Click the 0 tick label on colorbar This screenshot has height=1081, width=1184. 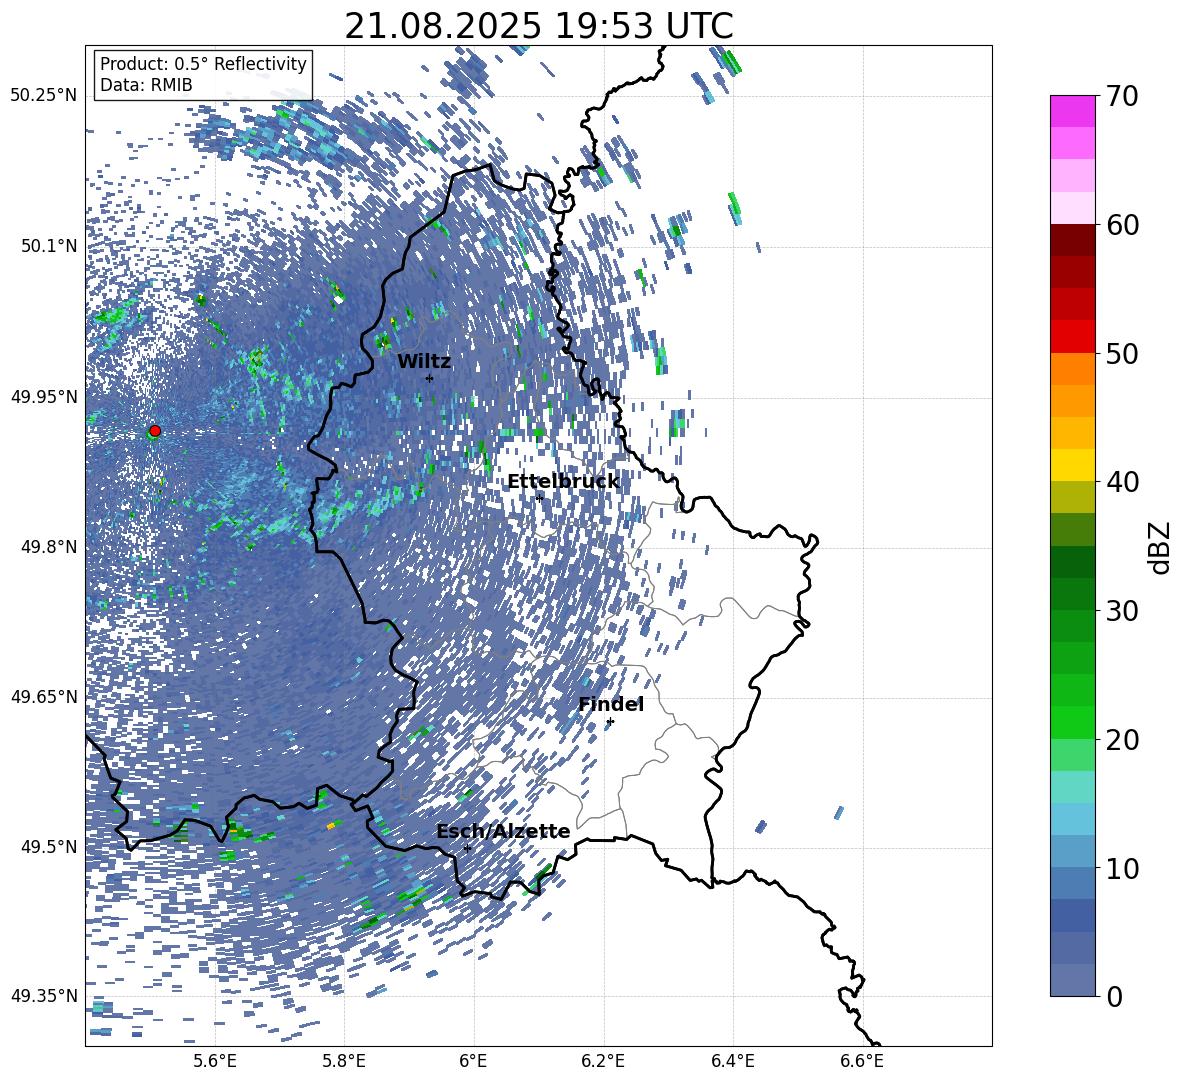coord(1115,997)
